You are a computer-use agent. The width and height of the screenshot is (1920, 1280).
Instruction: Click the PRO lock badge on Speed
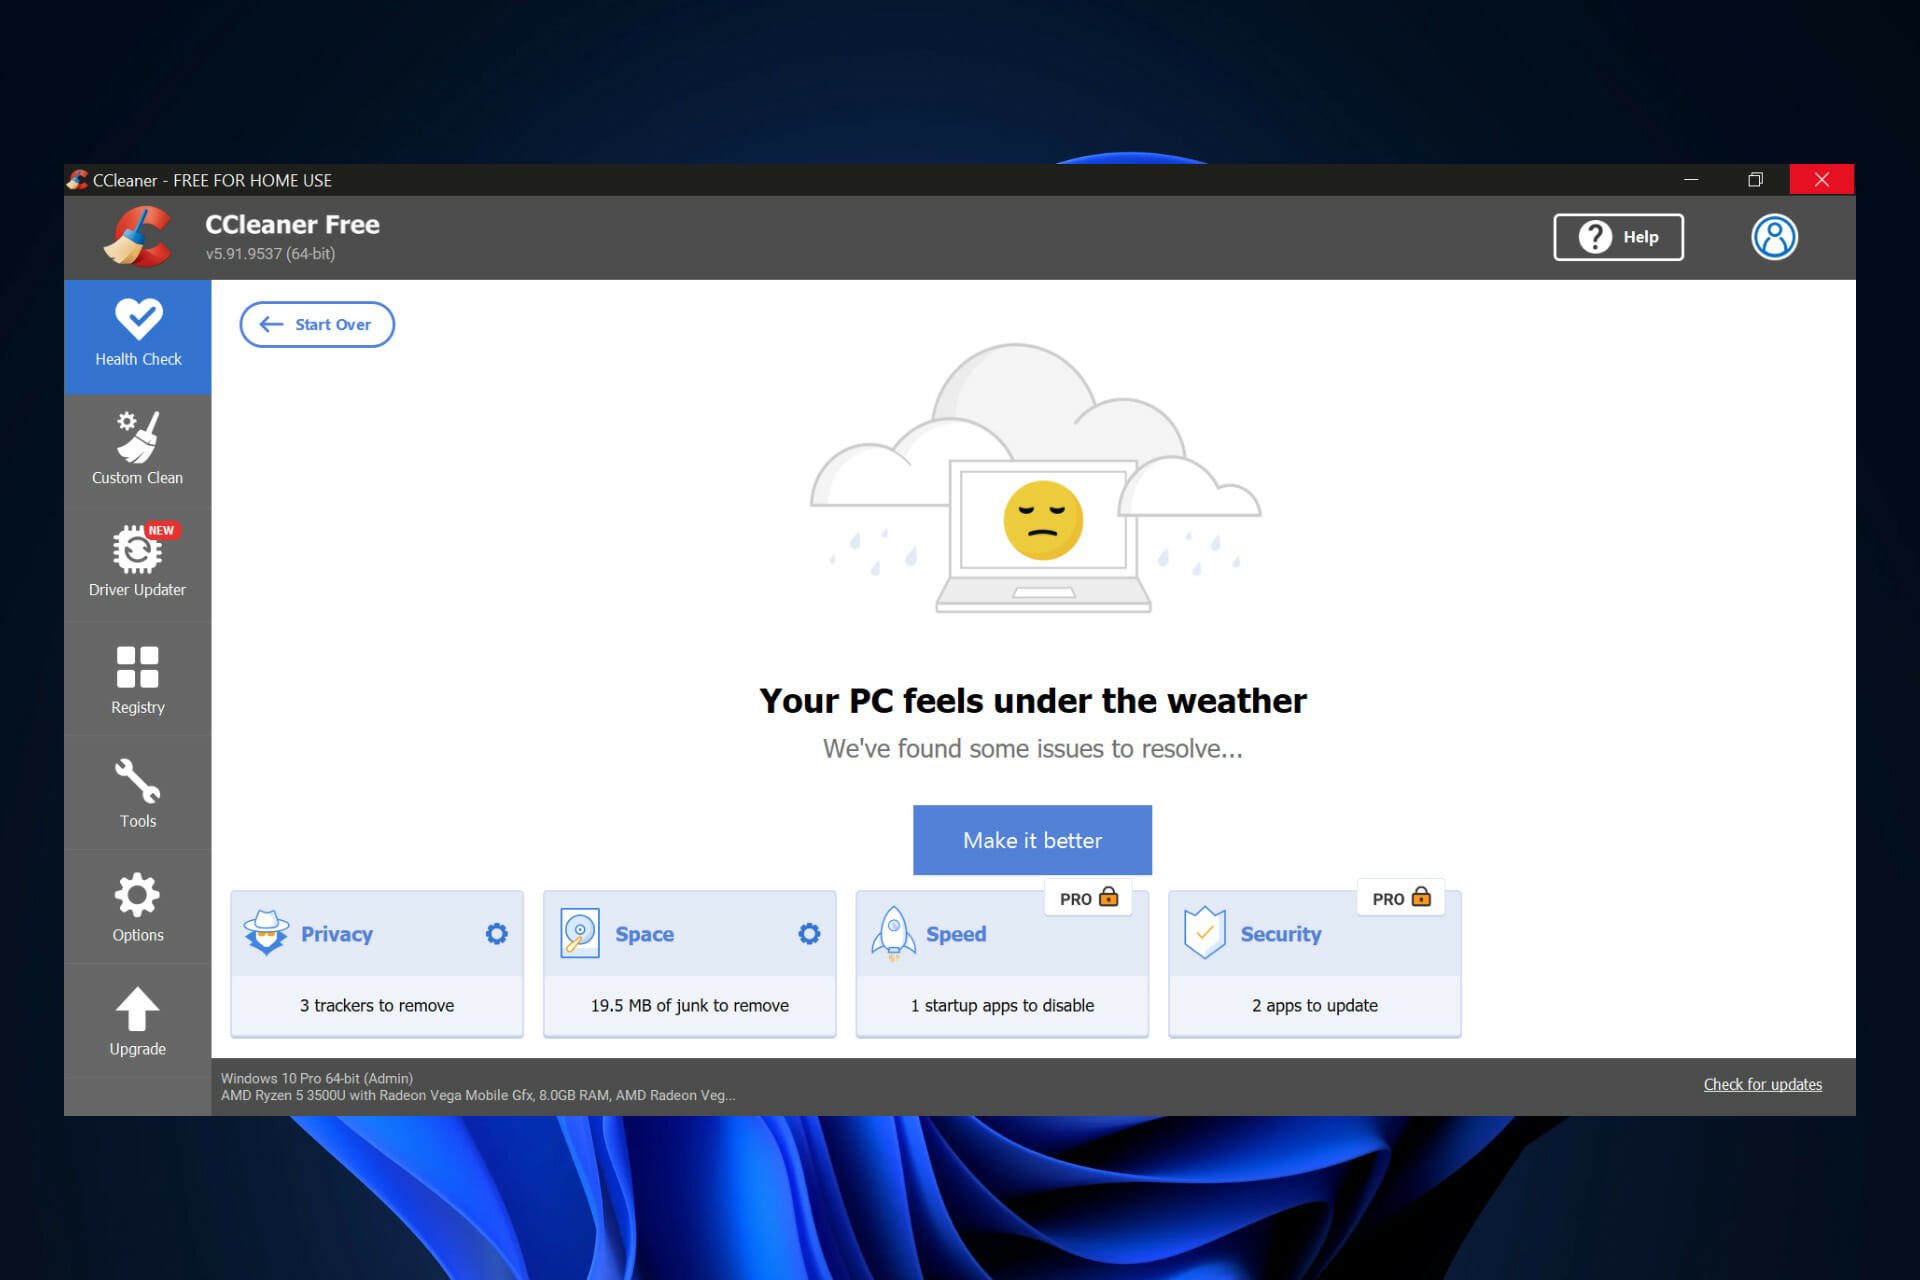coord(1089,898)
